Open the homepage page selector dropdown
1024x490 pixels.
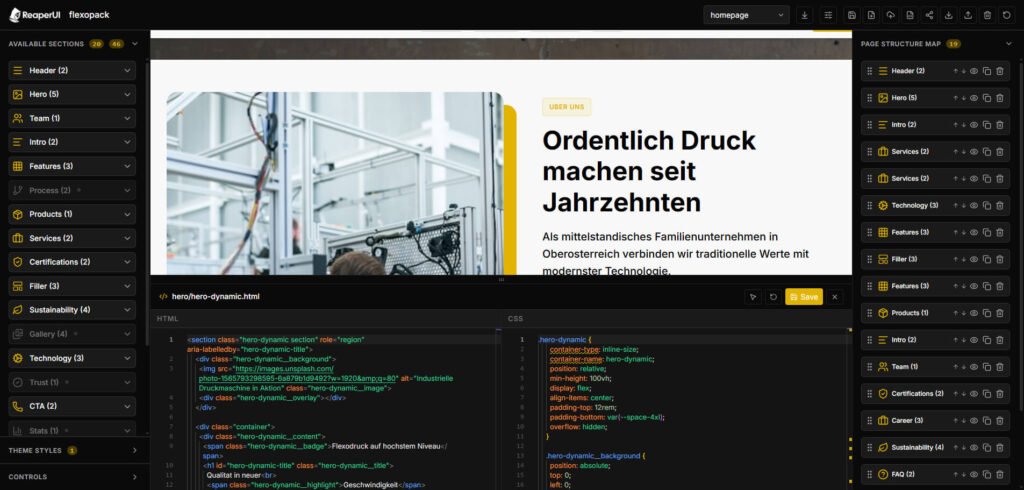(746, 15)
